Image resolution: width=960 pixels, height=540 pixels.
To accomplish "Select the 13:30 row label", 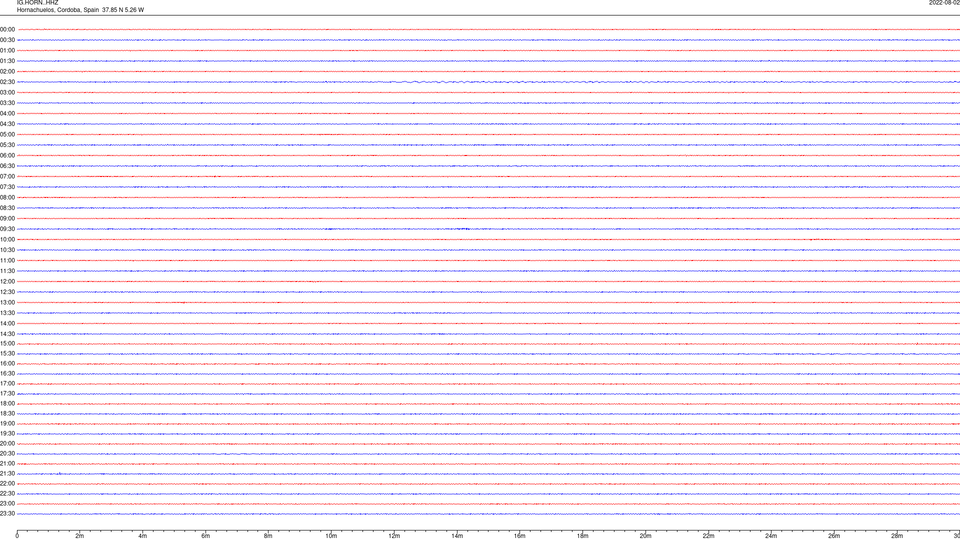I will [x=7, y=313].
